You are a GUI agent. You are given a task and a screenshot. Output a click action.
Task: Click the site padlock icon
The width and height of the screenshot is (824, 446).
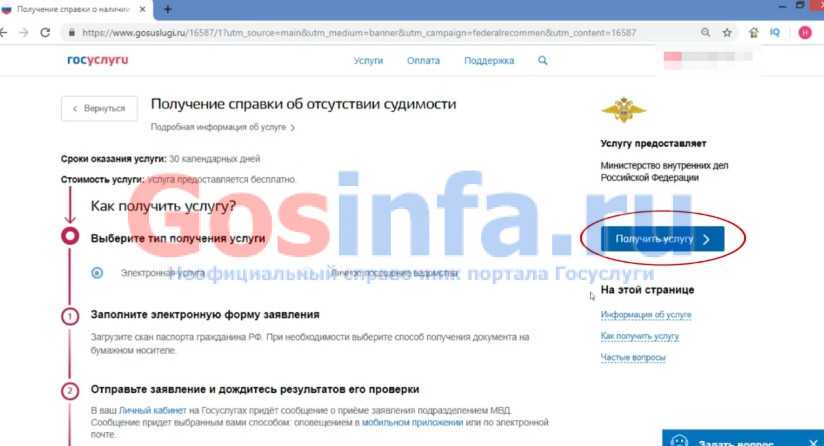[71, 33]
